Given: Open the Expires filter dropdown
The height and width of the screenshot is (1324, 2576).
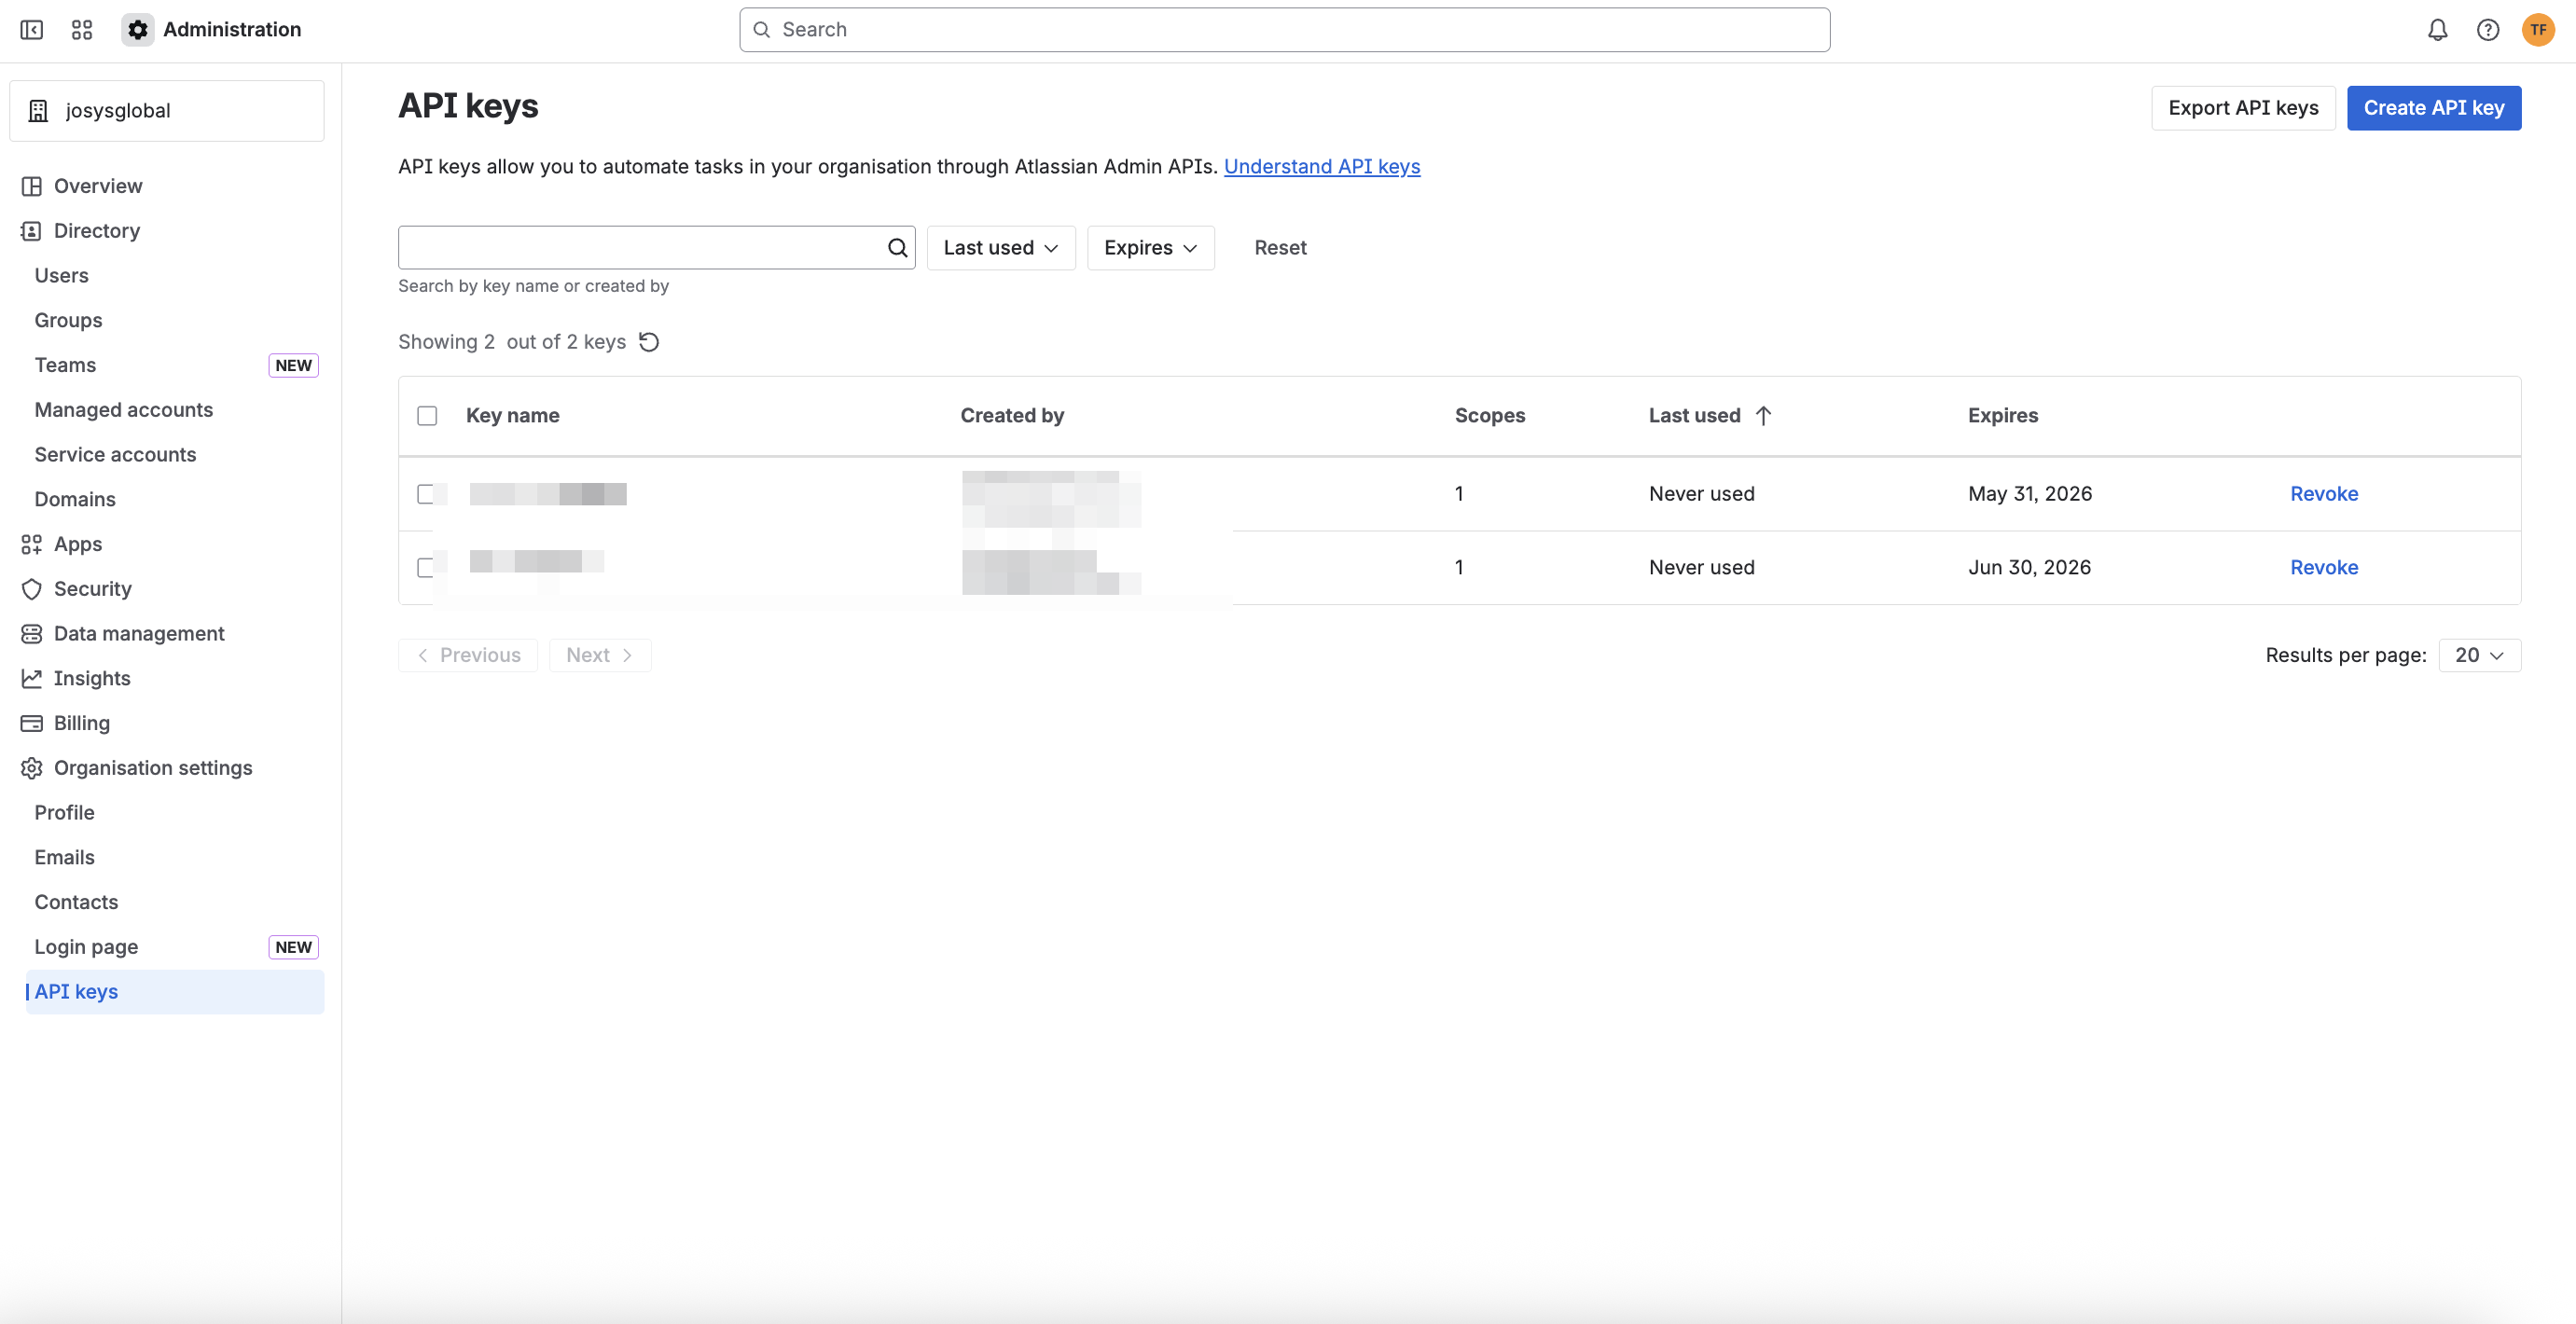Looking at the screenshot, I should pos(1150,248).
